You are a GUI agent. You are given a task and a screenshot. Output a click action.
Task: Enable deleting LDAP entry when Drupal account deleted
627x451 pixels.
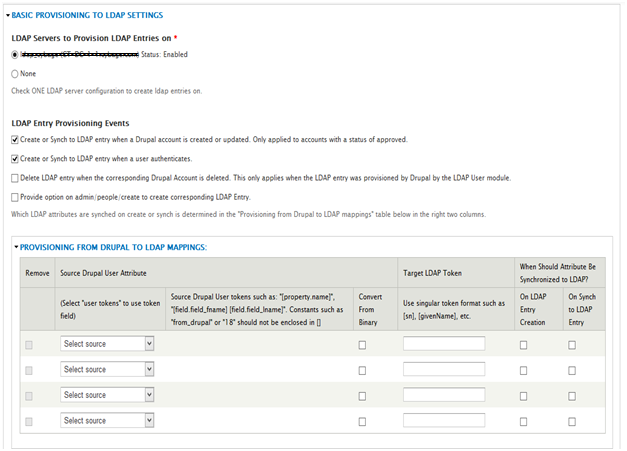[15, 177]
